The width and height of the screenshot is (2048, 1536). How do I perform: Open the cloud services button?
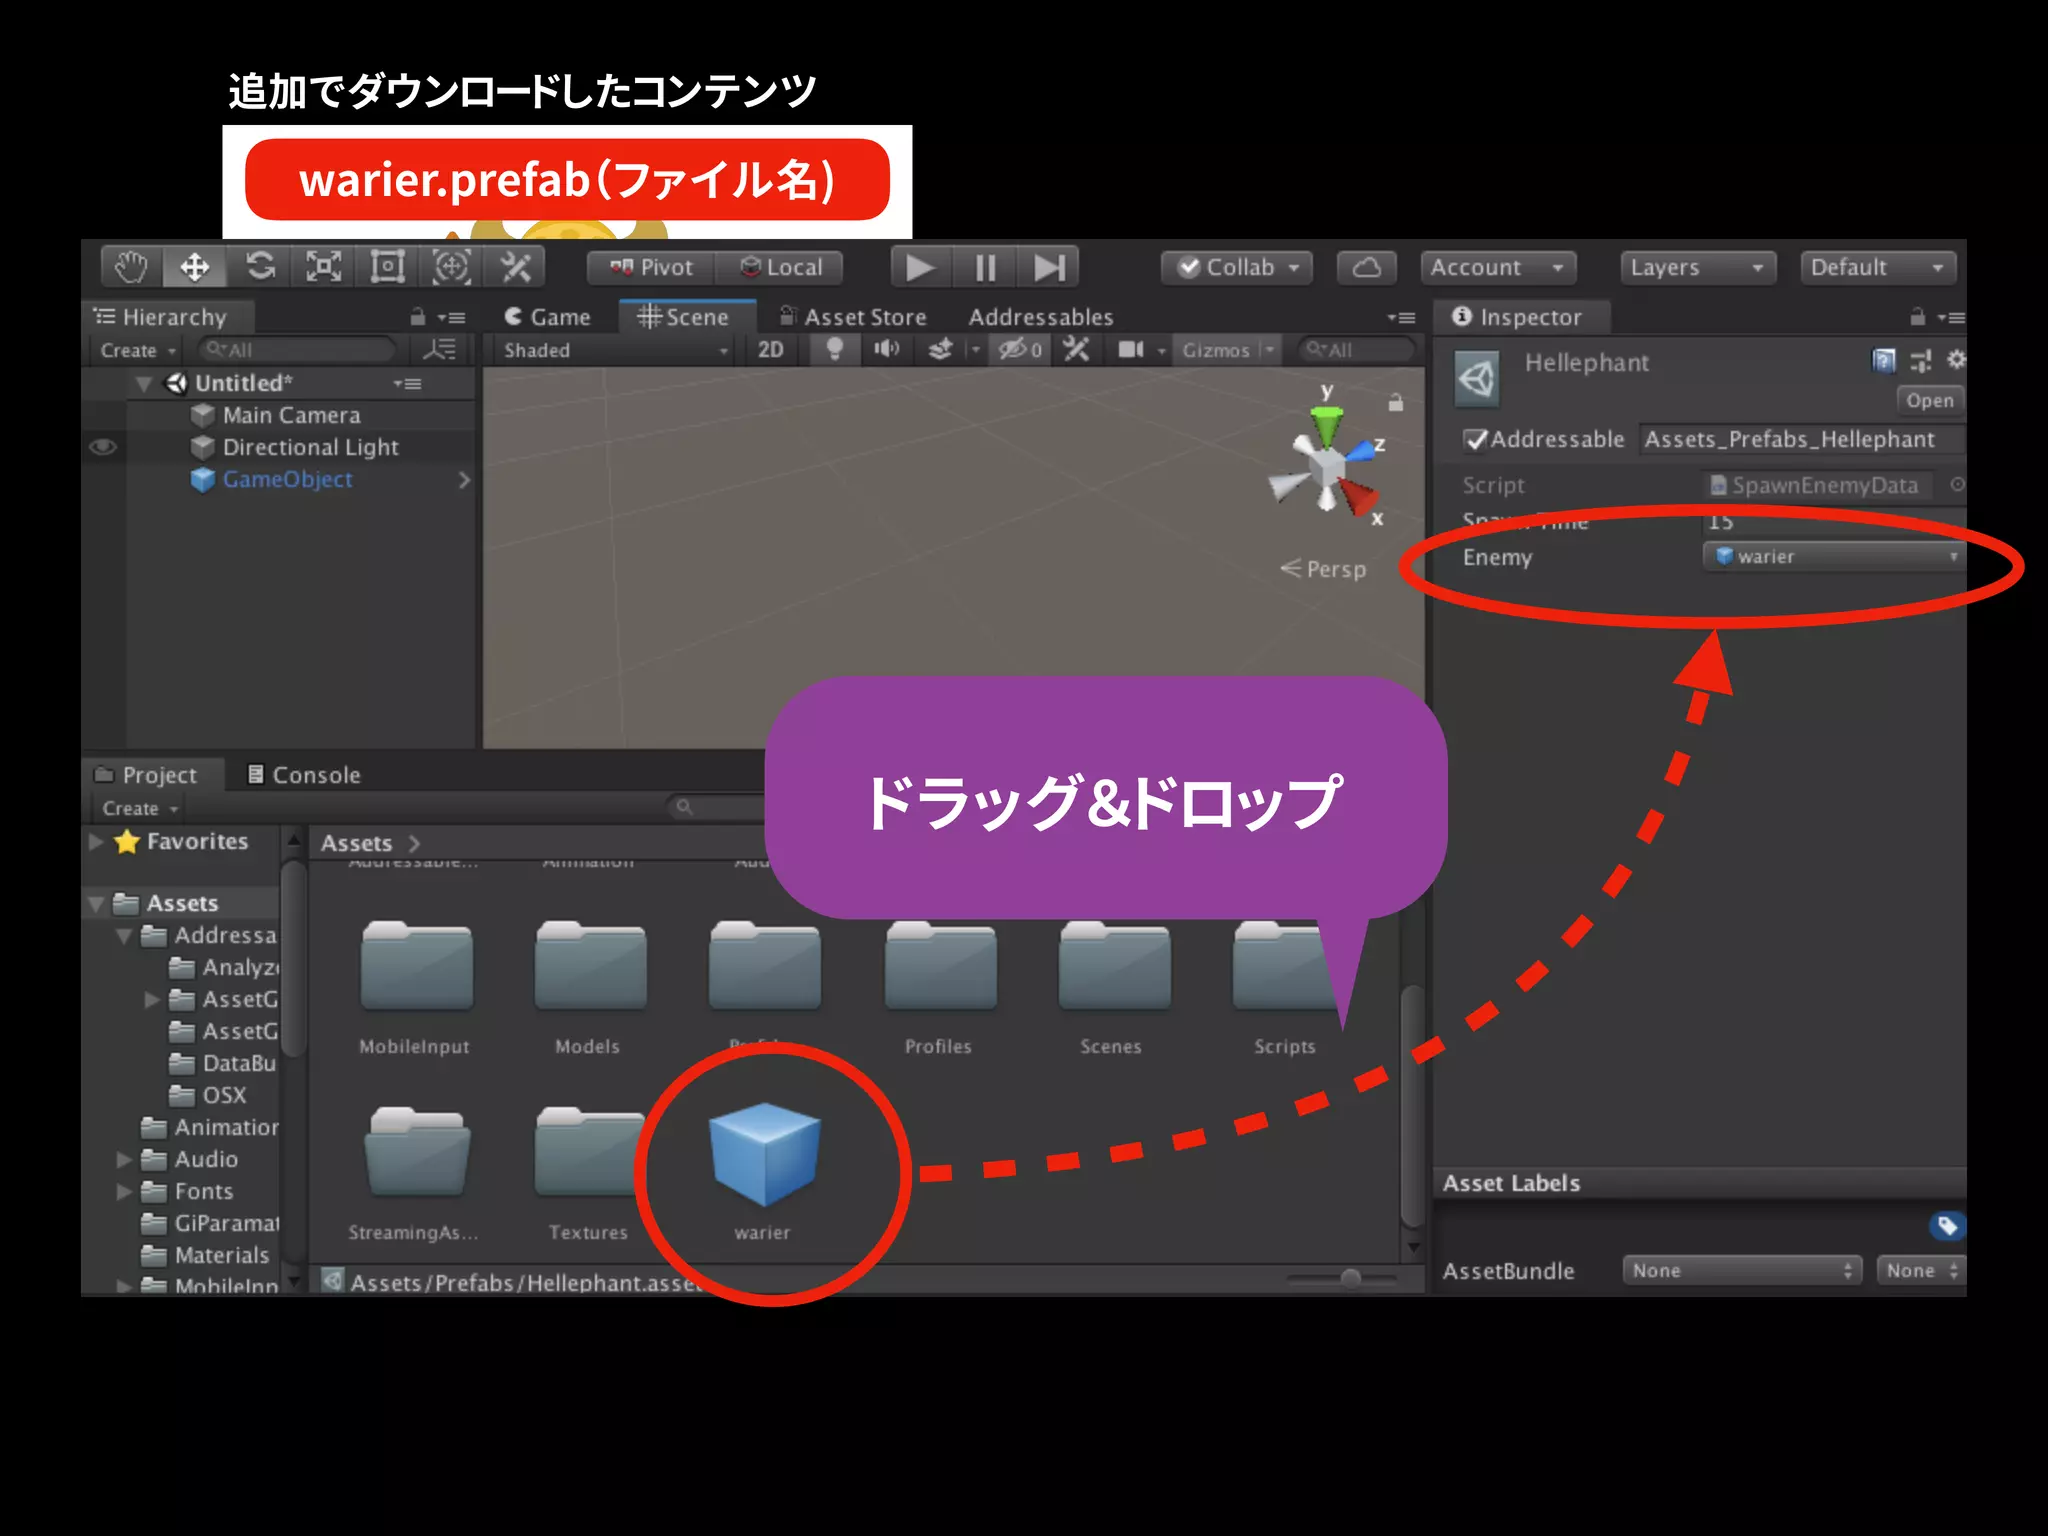pyautogui.click(x=1367, y=267)
